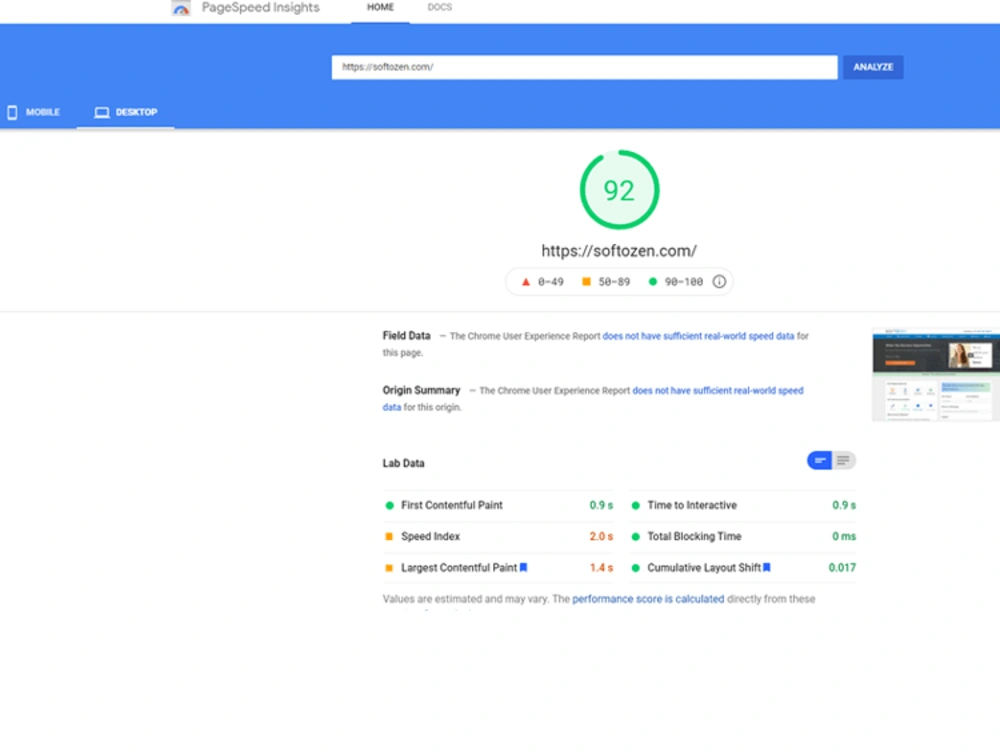Screen dimensions: 1000x751
Task: Click the red triangle 0-49 legend icon
Action: pos(526,282)
